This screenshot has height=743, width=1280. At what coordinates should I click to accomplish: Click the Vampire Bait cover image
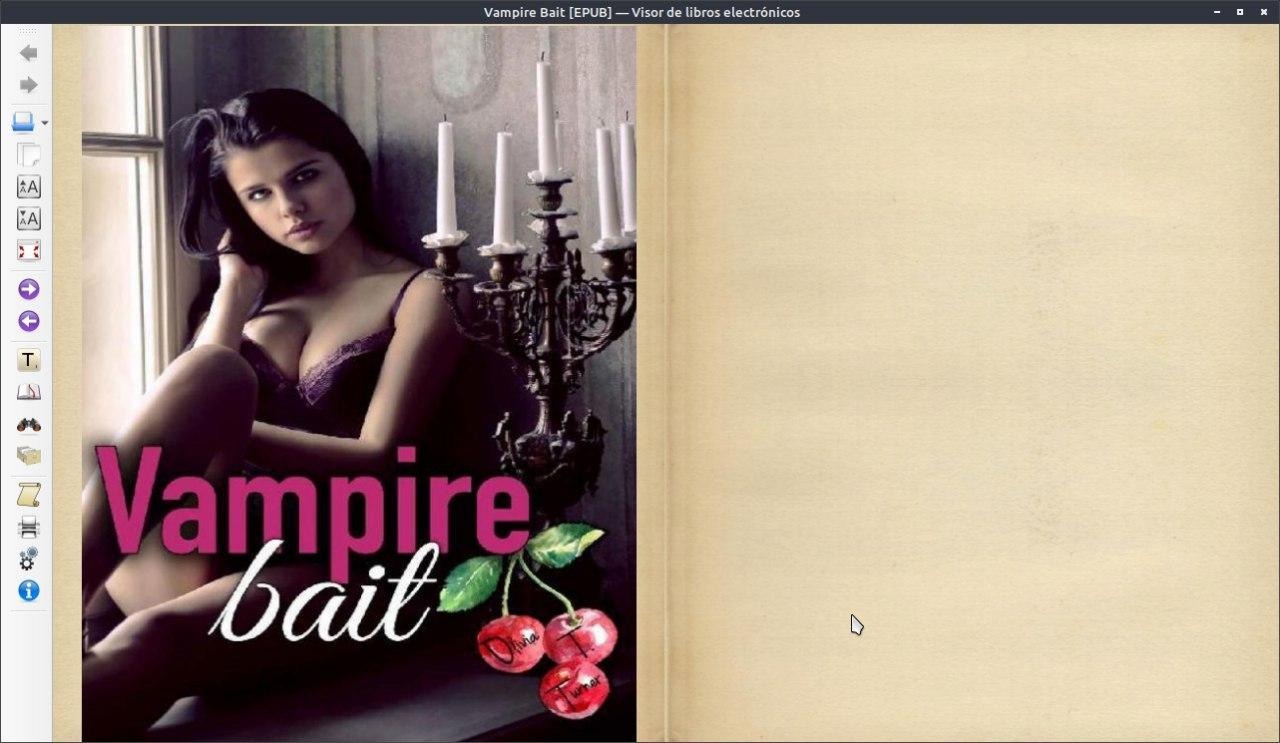(359, 384)
